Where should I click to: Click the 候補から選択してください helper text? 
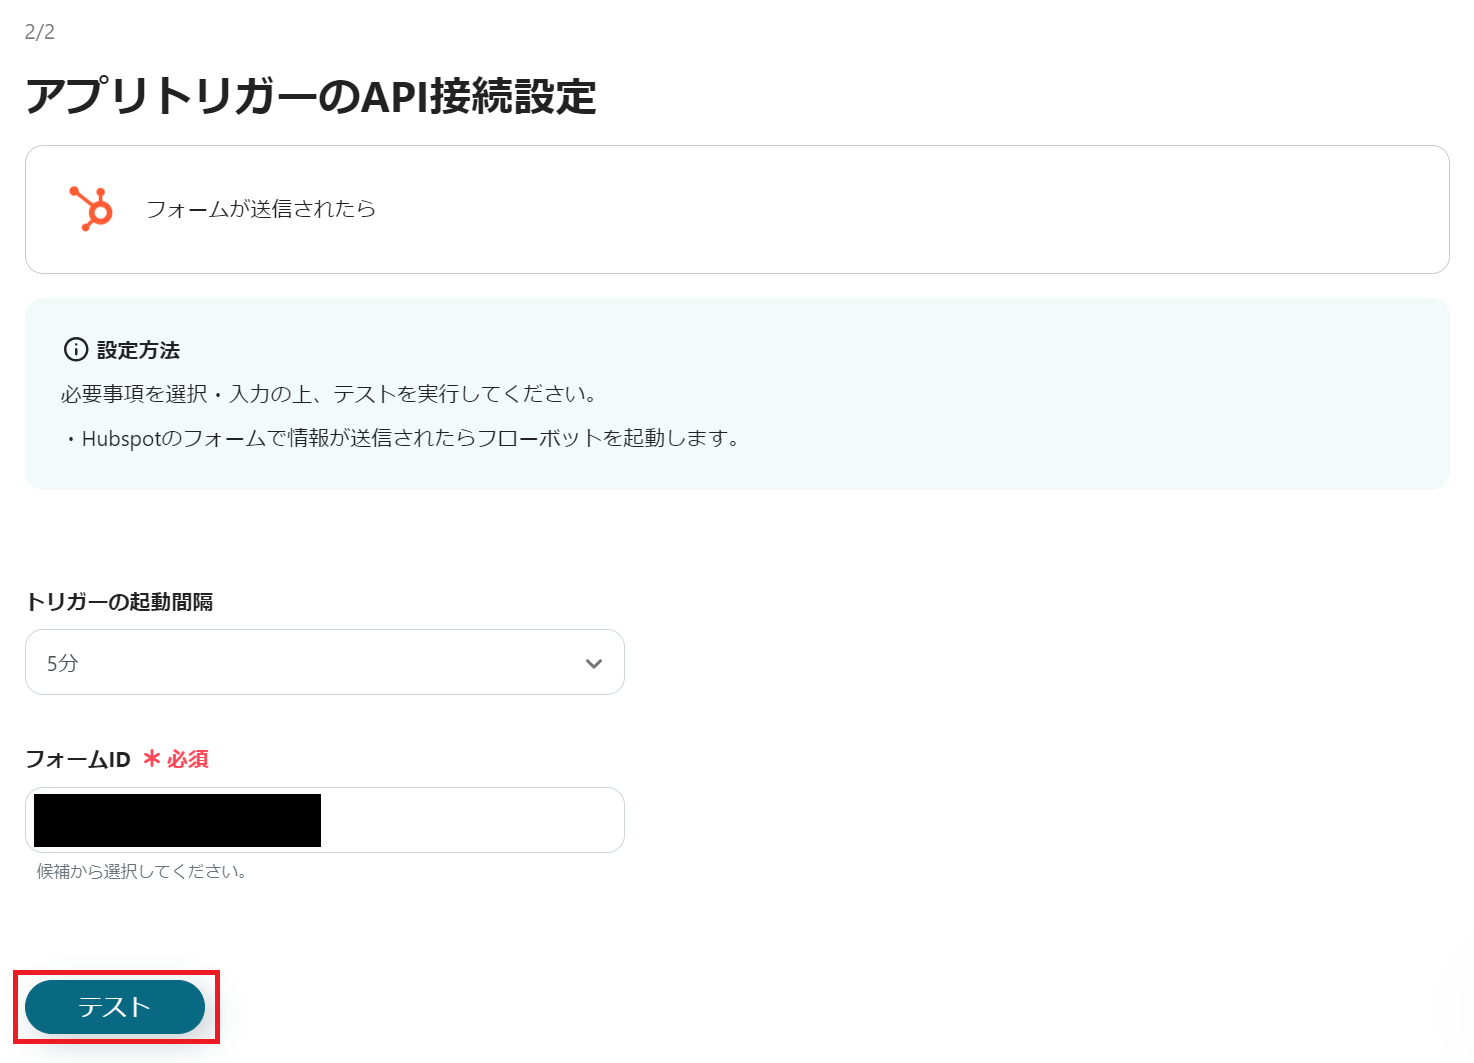point(140,871)
